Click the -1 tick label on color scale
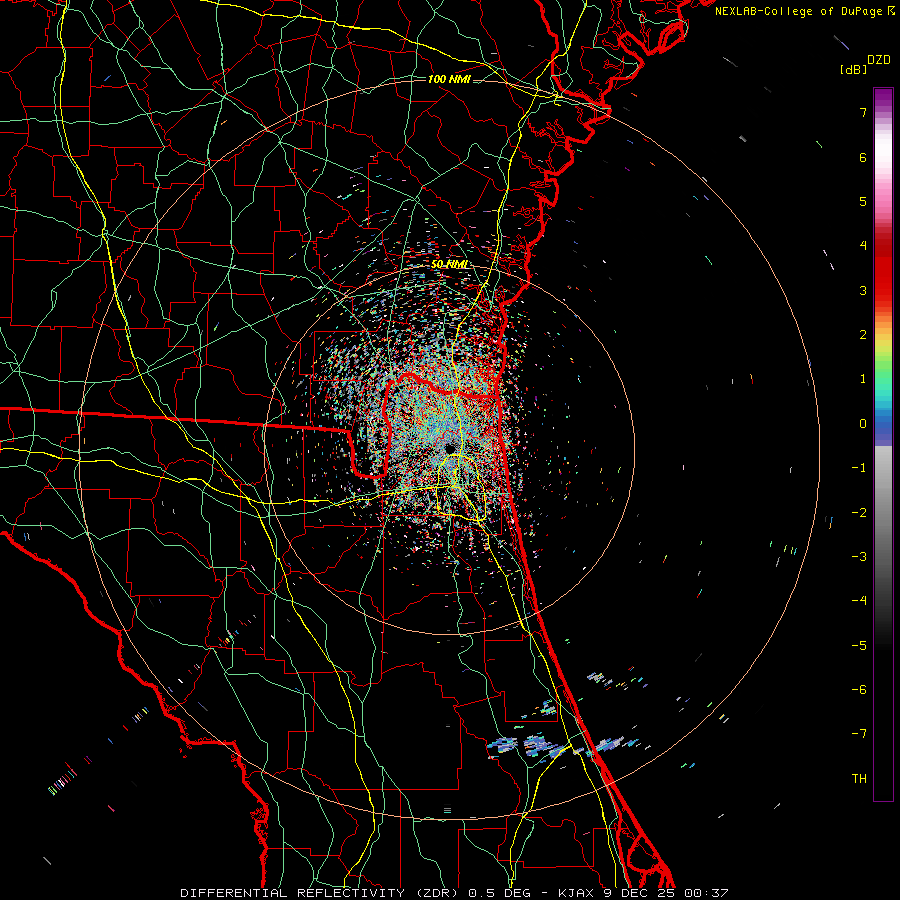This screenshot has width=900, height=900. tap(859, 468)
